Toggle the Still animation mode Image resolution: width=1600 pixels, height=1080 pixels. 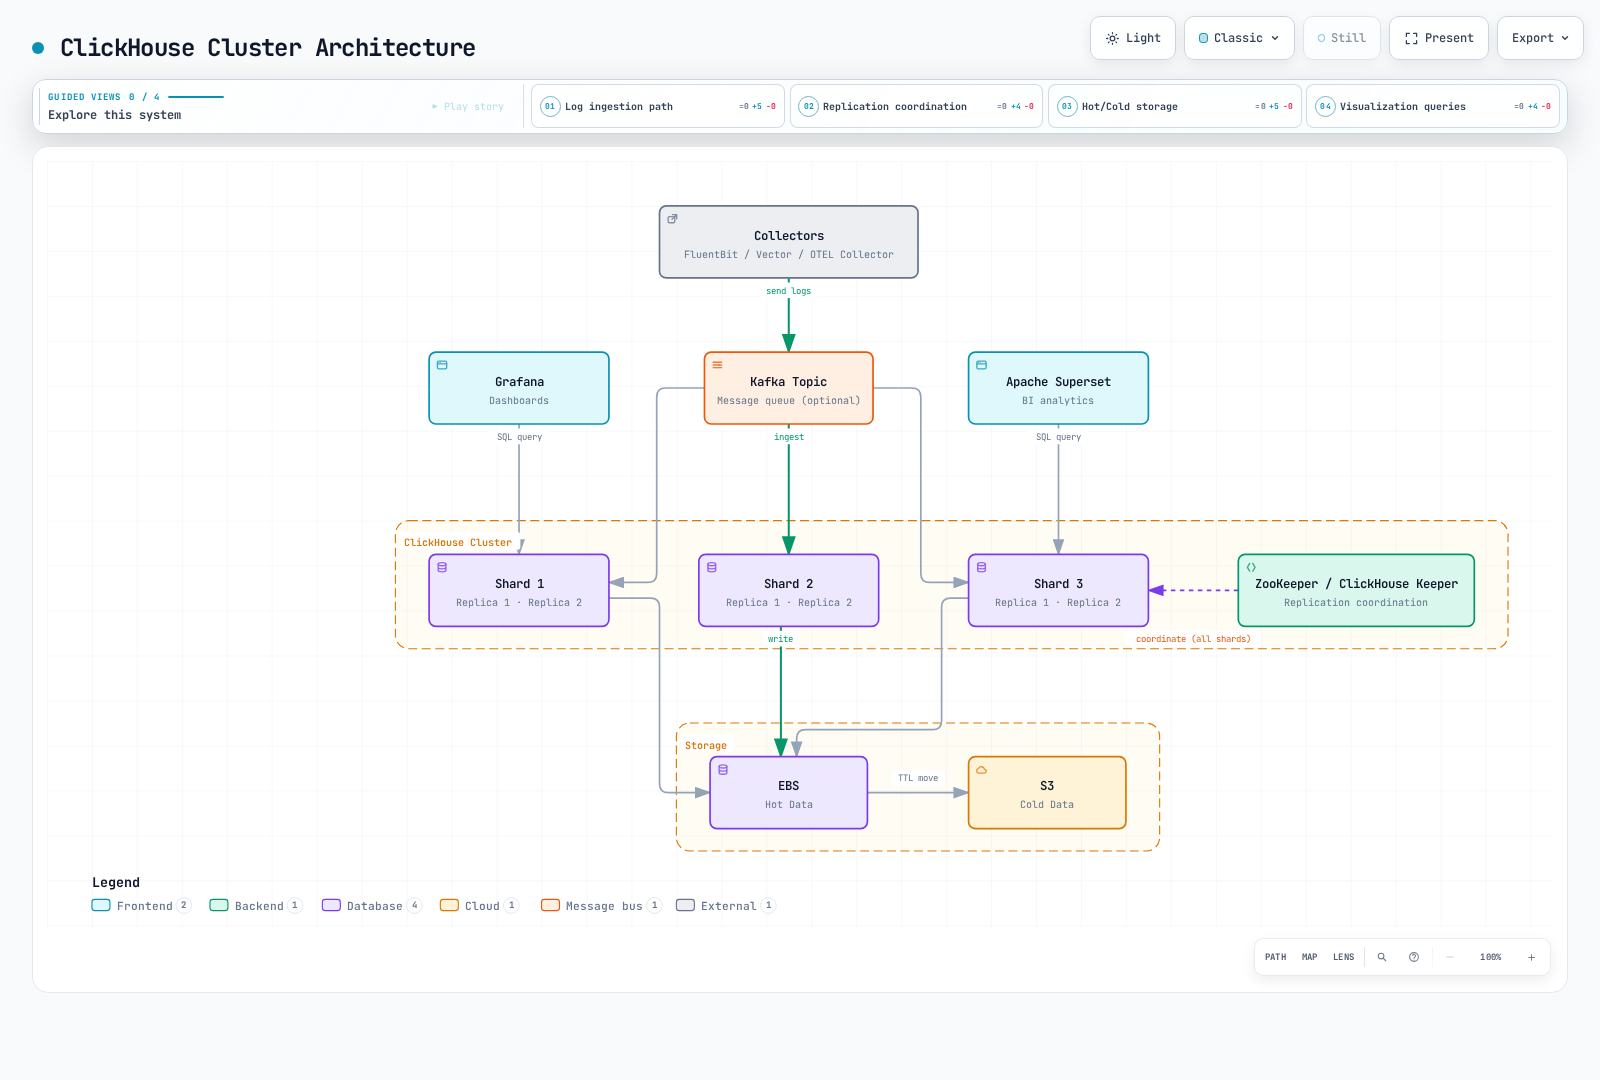coord(1342,38)
